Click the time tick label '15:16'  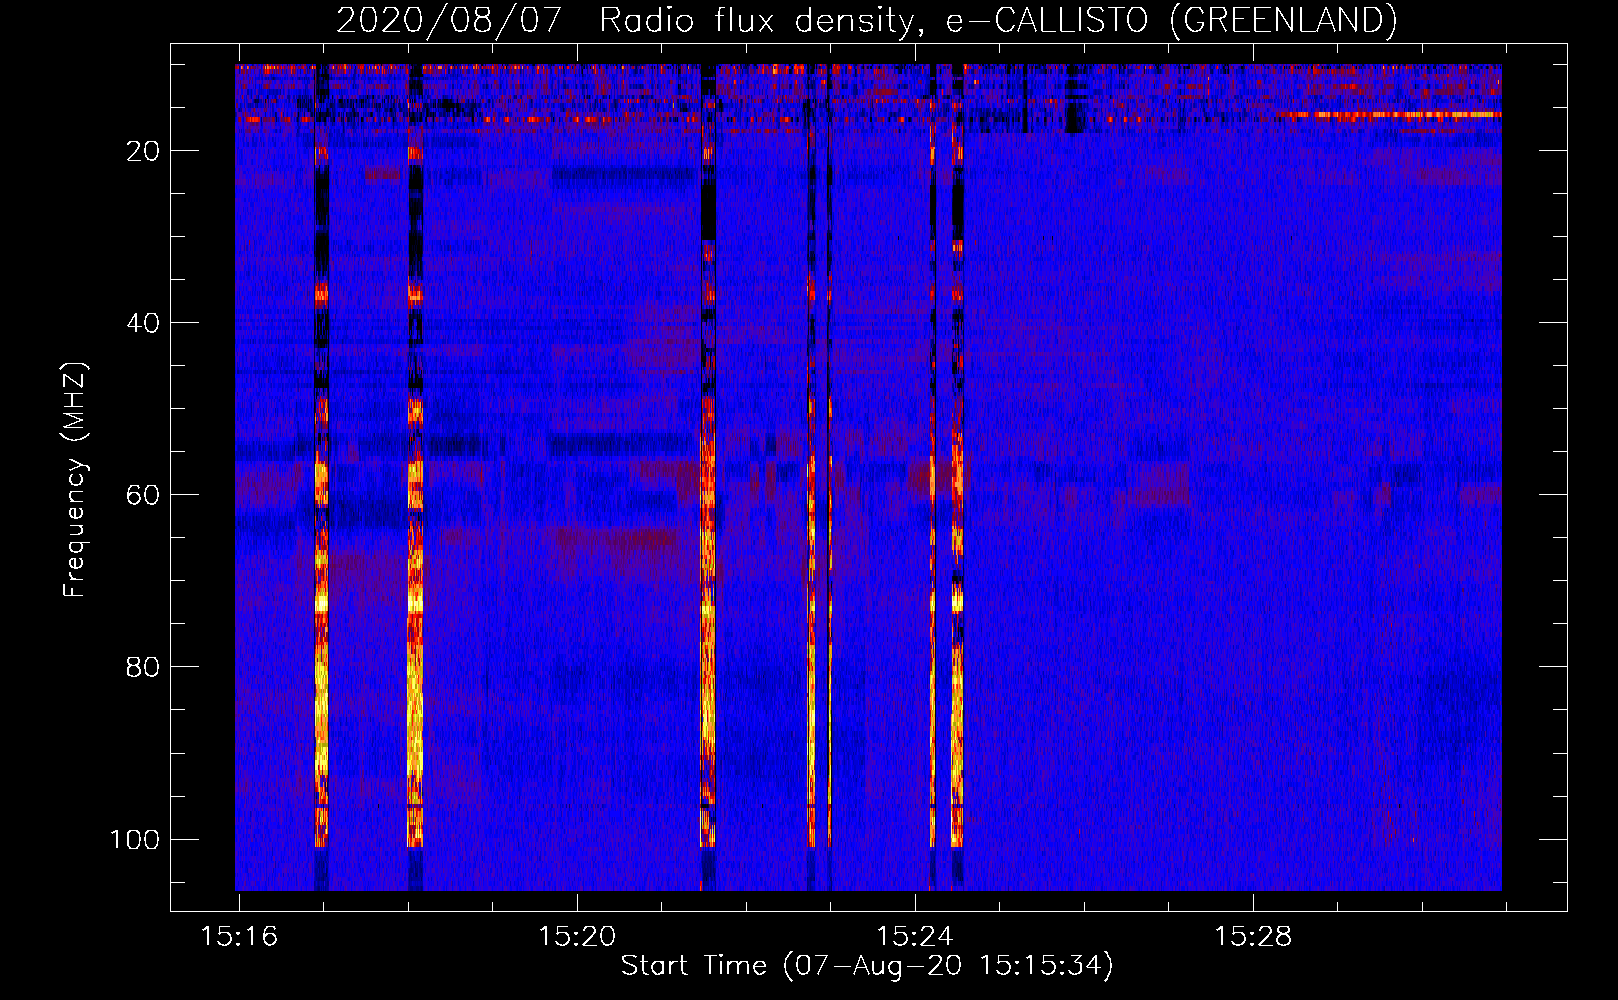point(239,937)
